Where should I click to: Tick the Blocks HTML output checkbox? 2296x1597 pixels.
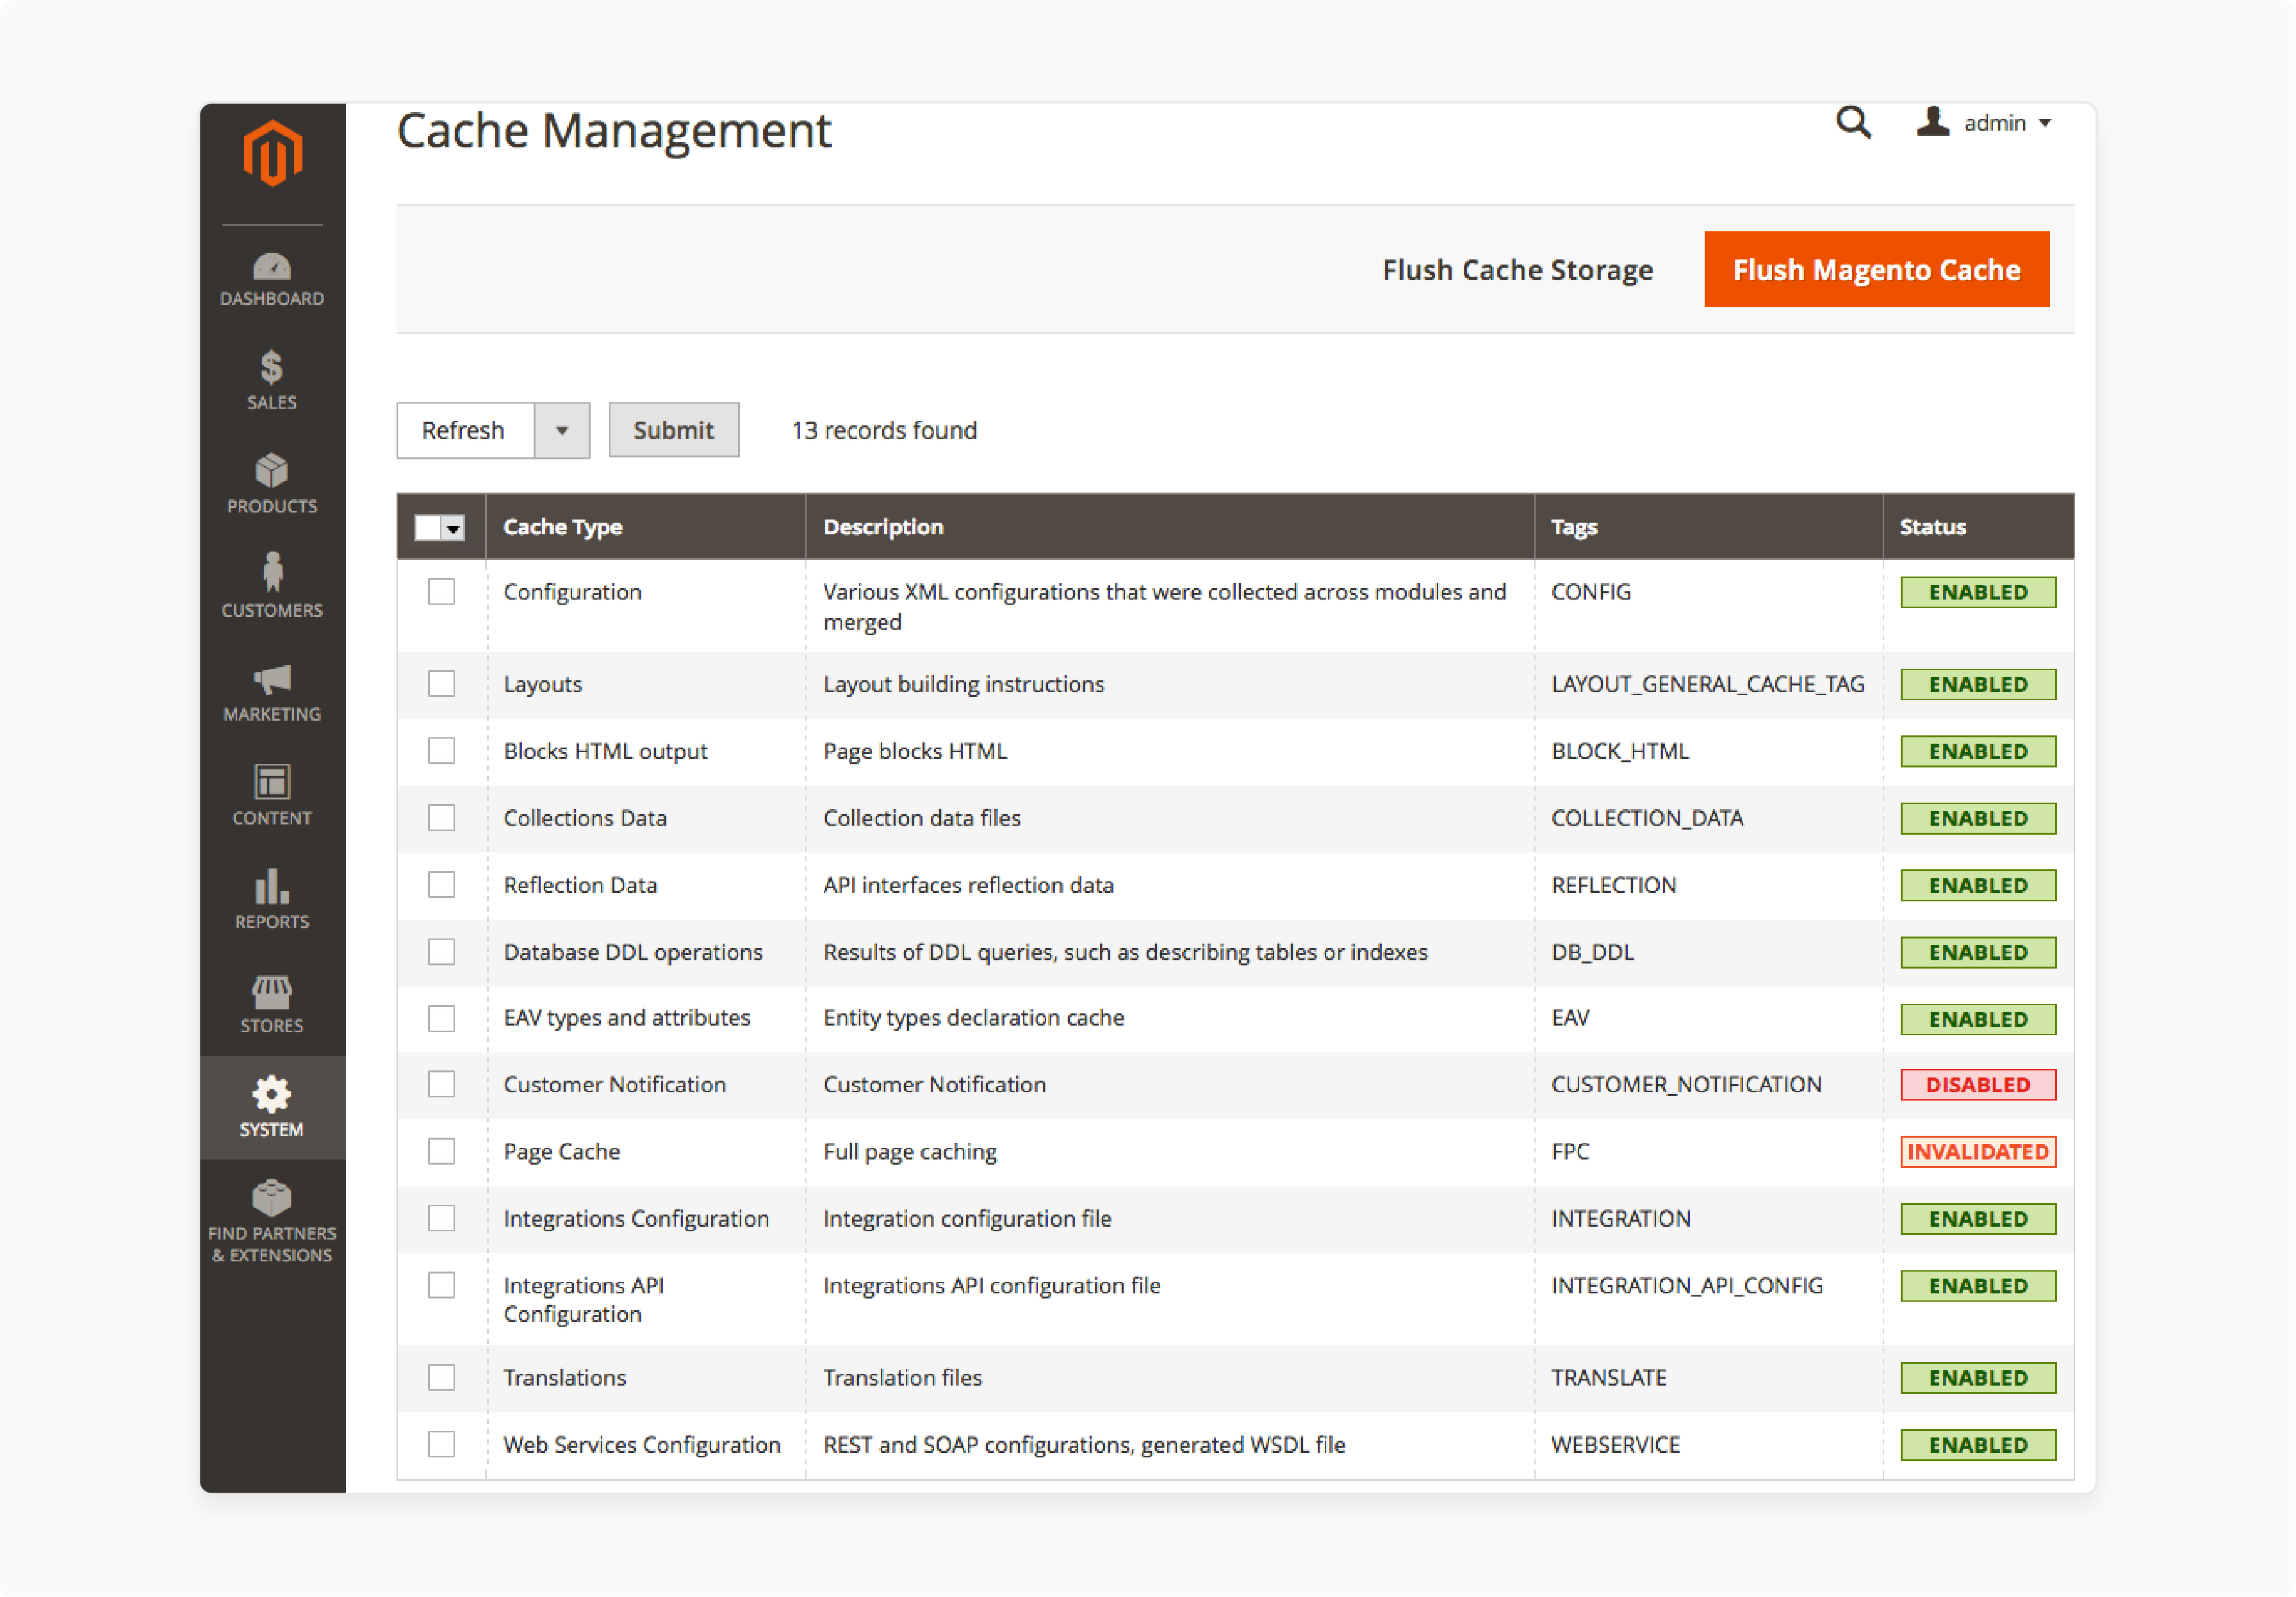pos(441,750)
